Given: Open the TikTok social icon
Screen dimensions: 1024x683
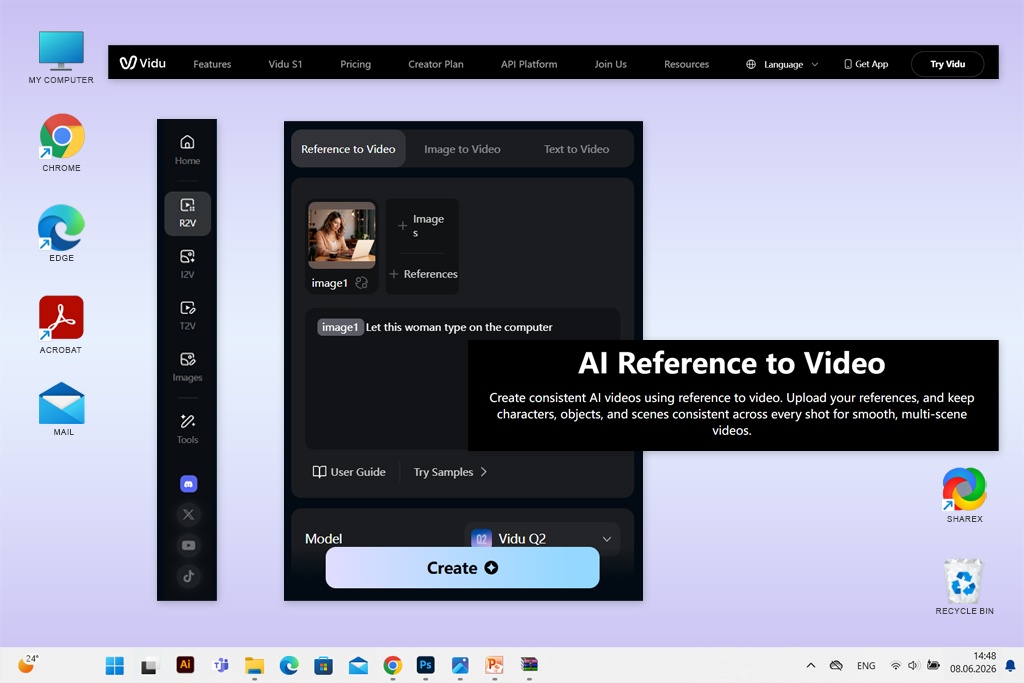Looking at the screenshot, I should click(x=188, y=576).
